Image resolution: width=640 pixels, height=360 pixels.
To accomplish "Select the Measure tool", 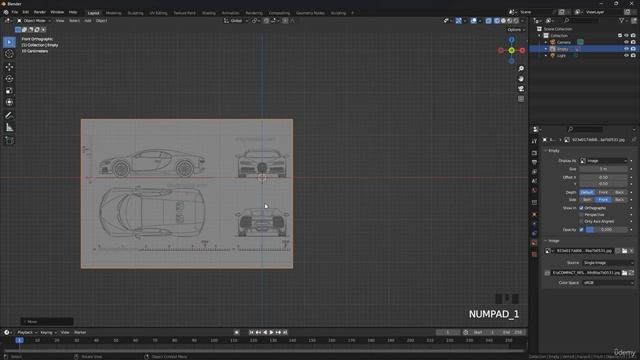I will 9,128.
